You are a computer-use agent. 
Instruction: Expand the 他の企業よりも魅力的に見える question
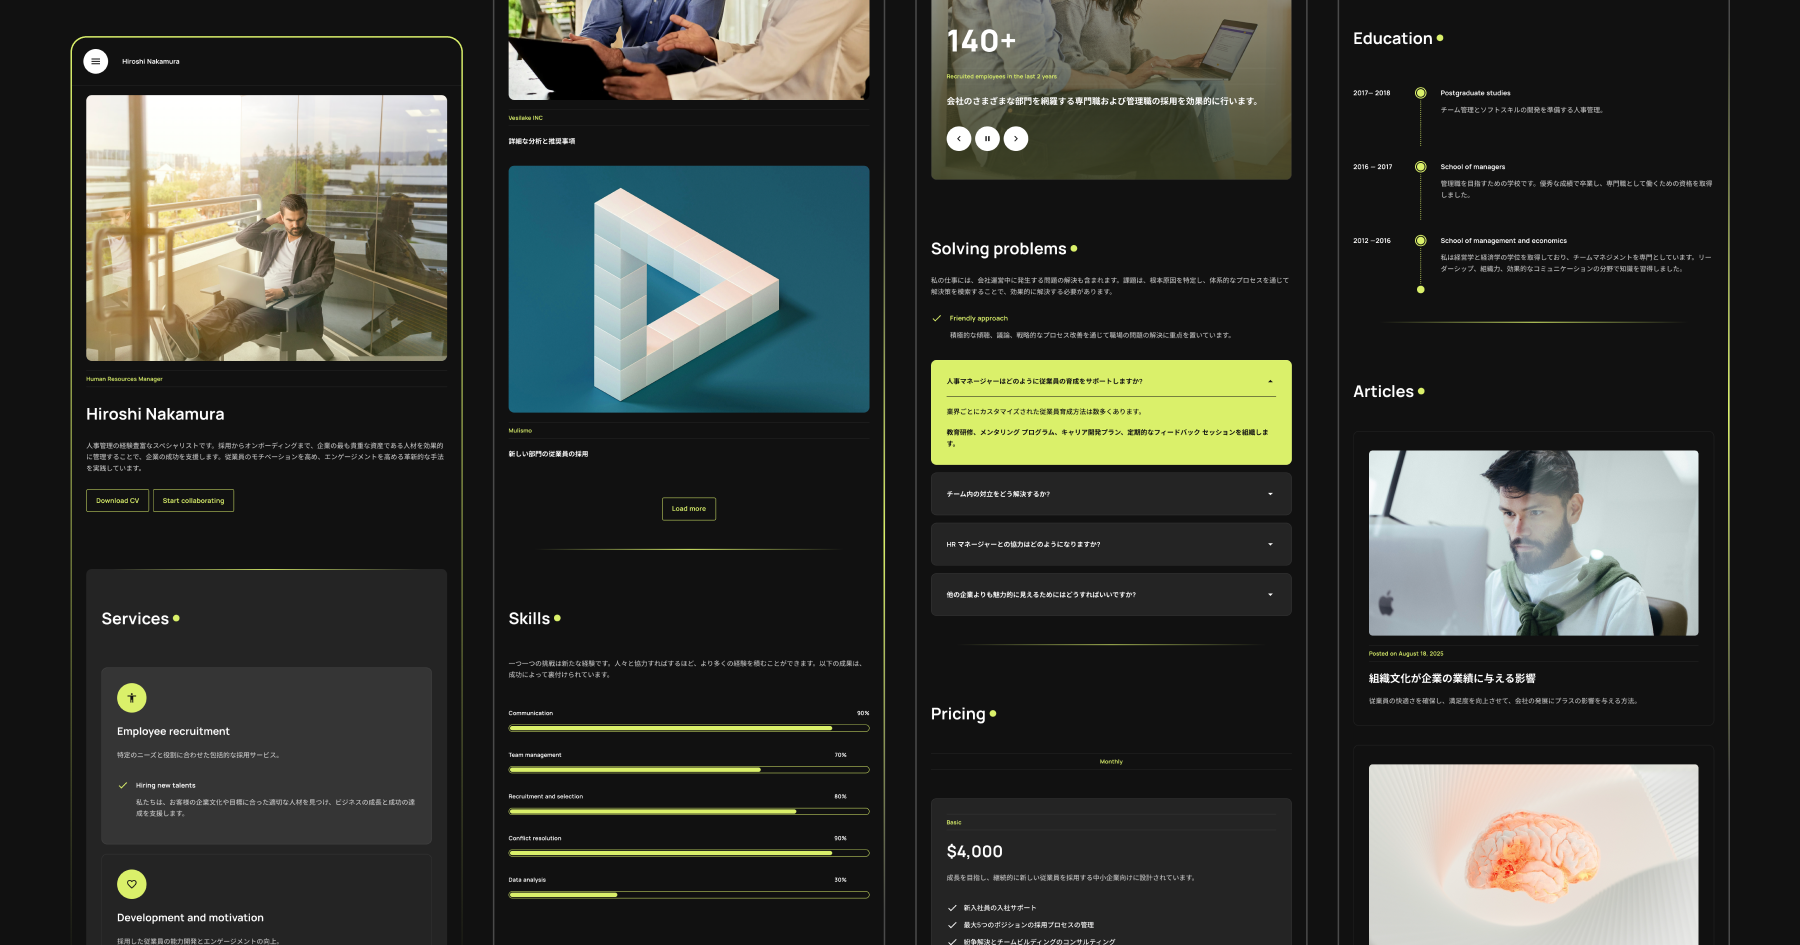[x=1111, y=594]
